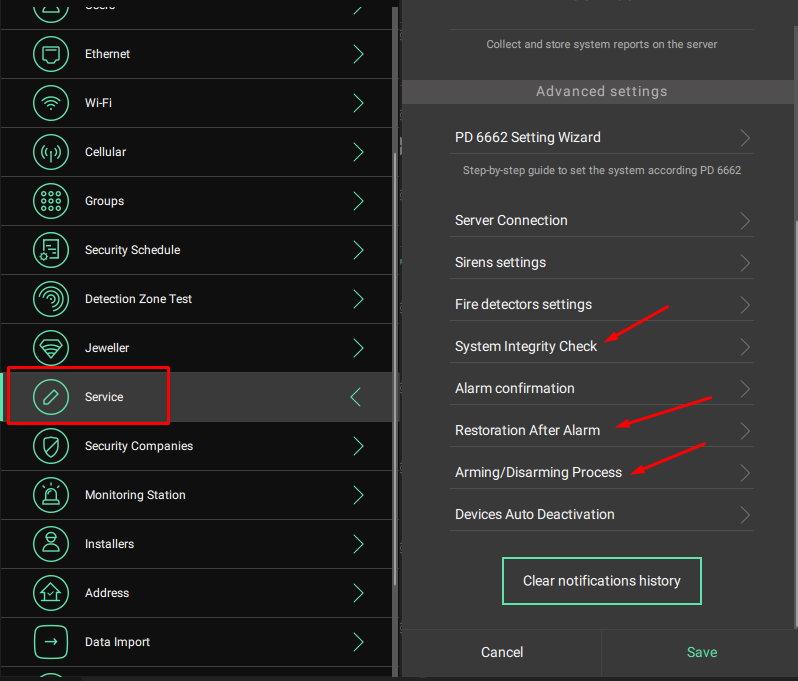This screenshot has height=681, width=798.
Task: Click the Address house icon
Action: (51, 593)
